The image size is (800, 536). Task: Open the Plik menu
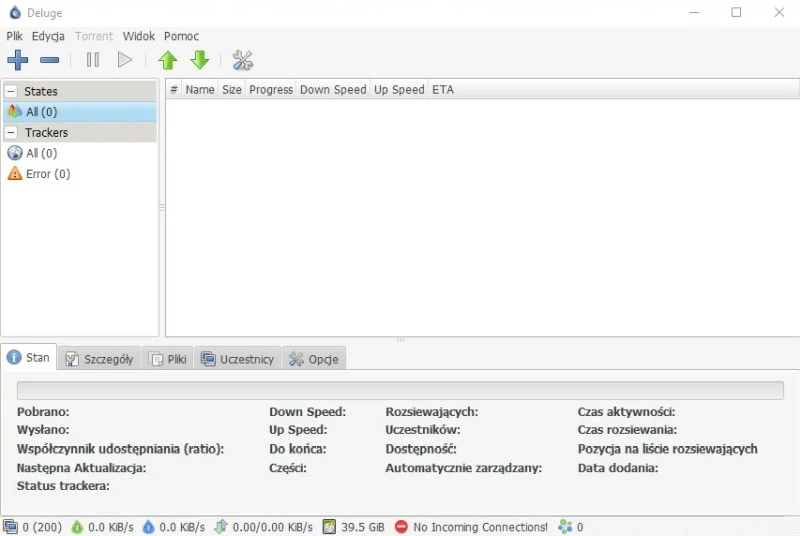14,36
